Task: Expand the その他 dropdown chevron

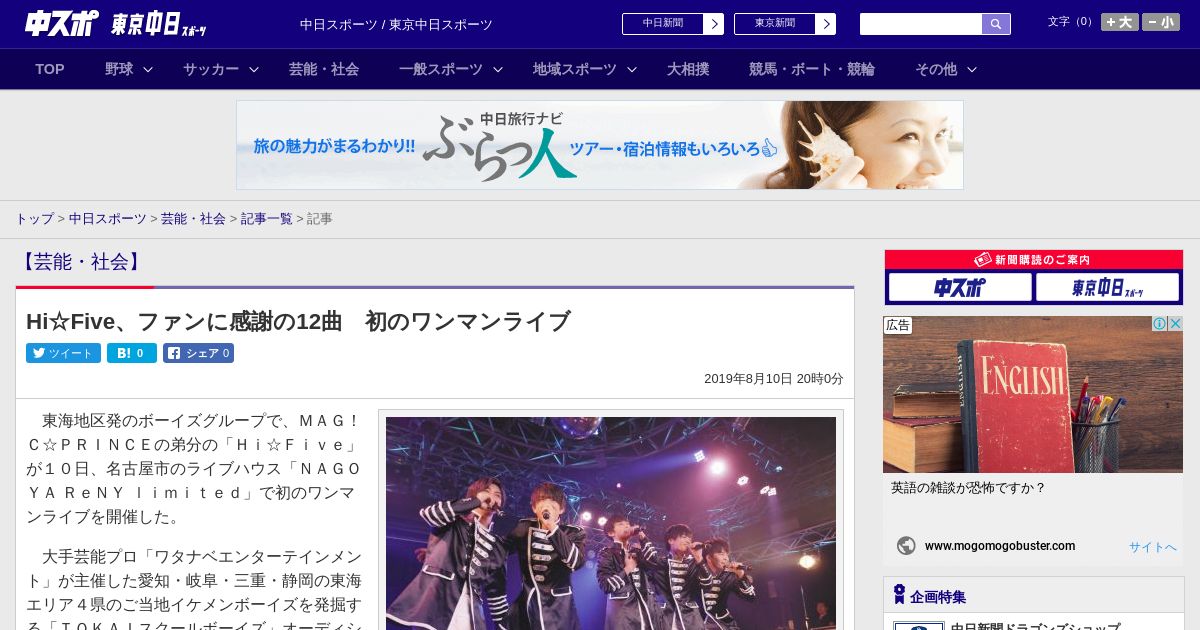Action: tap(972, 69)
